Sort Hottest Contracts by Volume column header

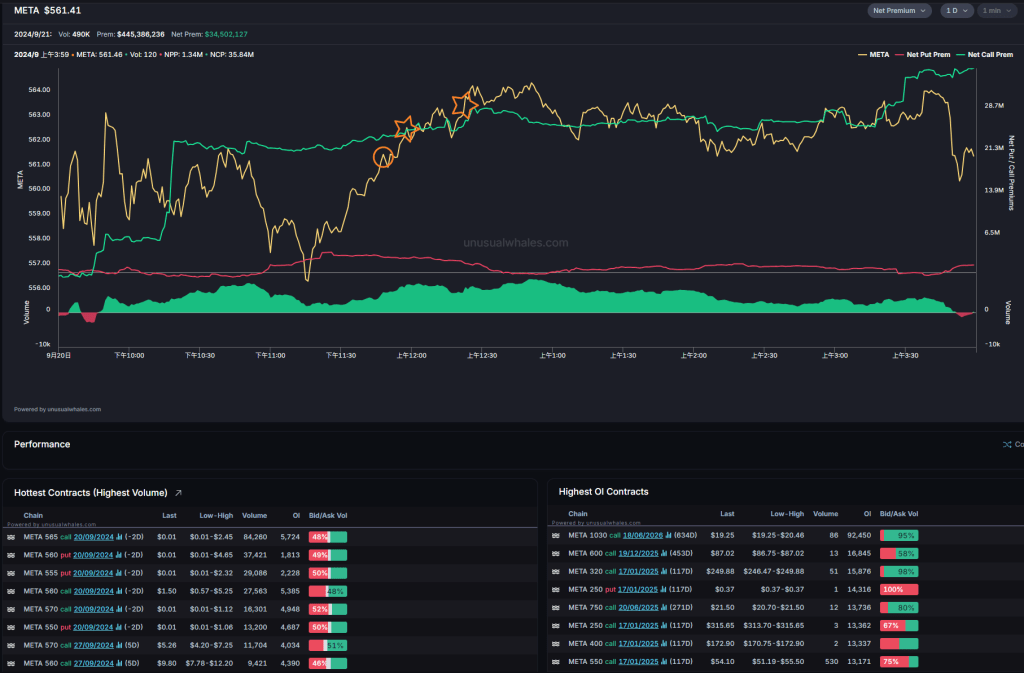click(x=254, y=515)
